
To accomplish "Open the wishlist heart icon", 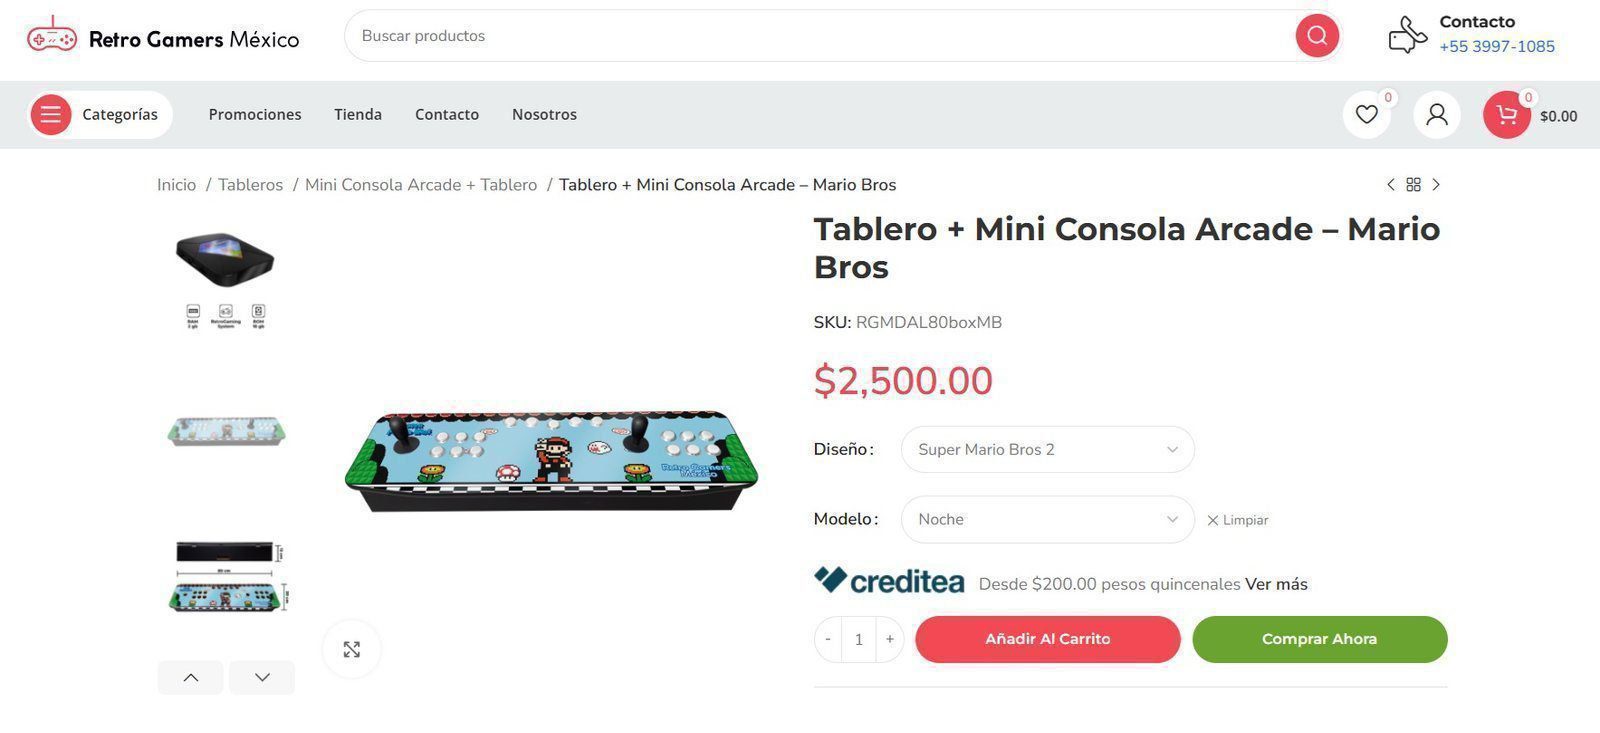I will (1366, 115).
